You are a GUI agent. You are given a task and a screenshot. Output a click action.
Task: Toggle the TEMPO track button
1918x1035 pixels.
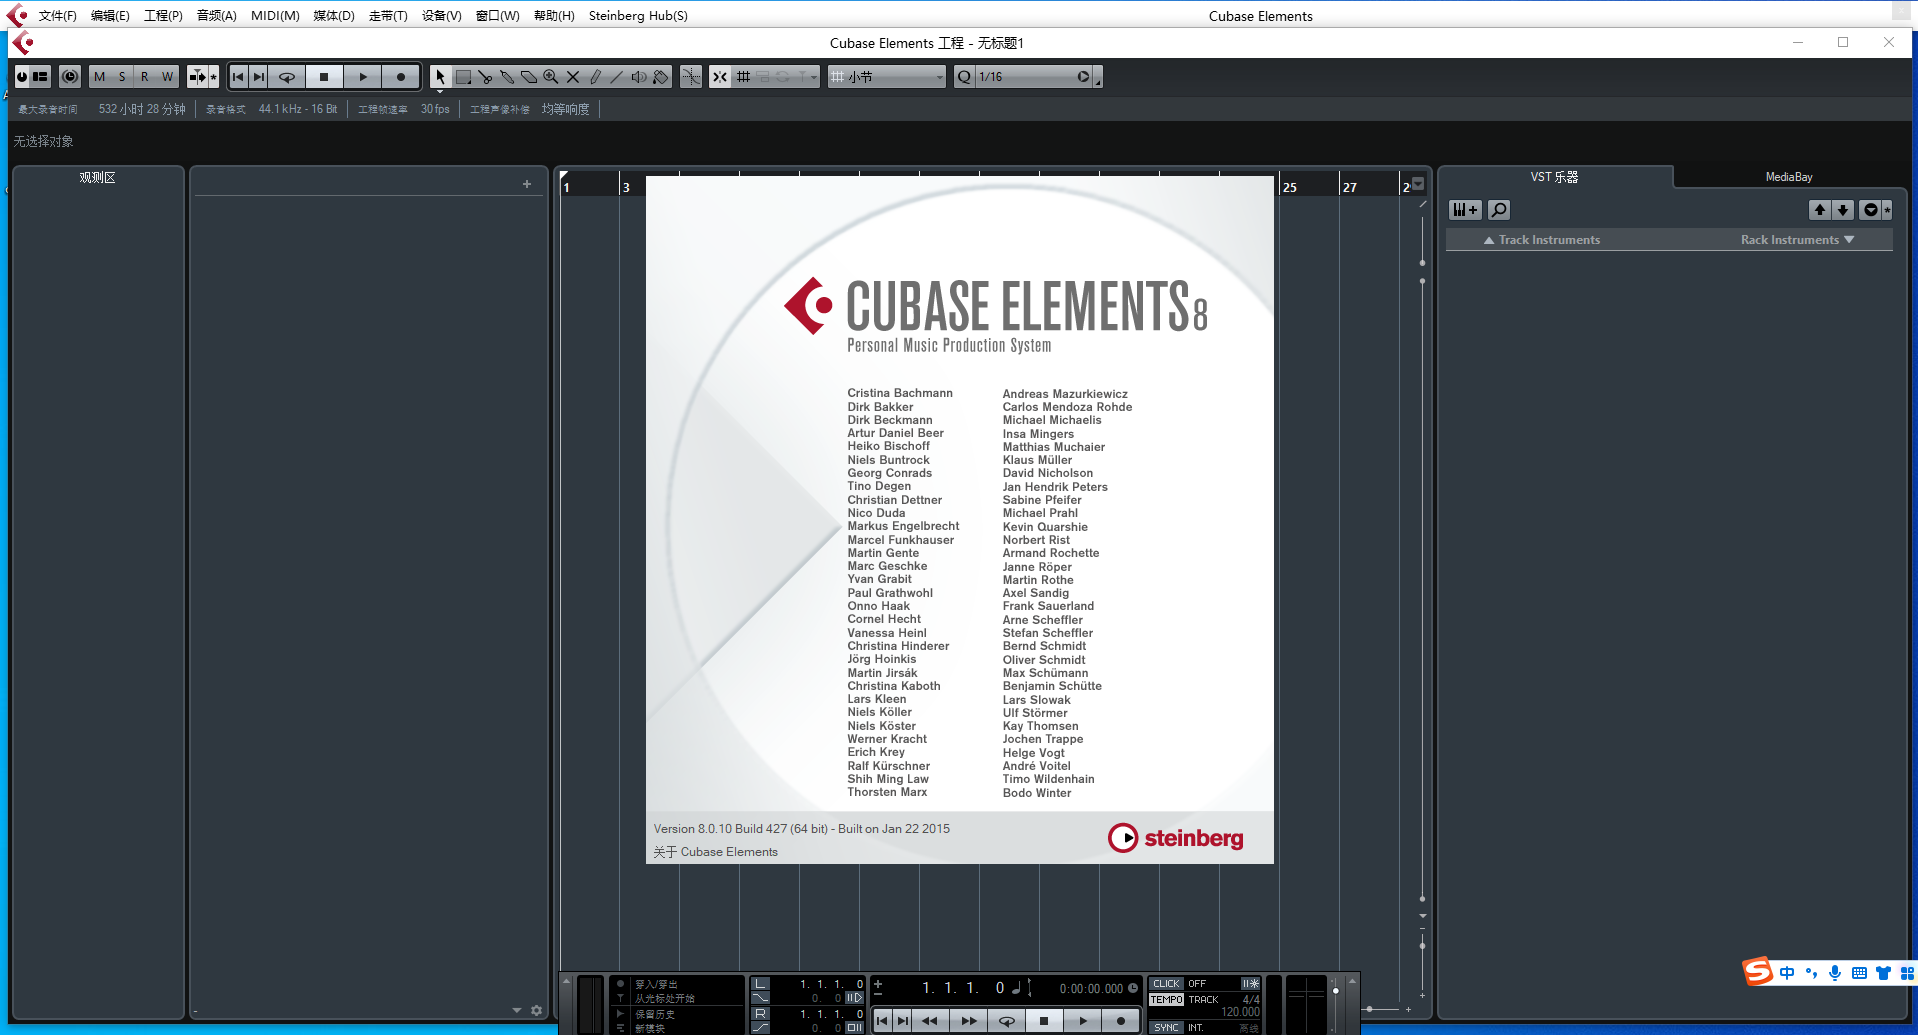click(1166, 1000)
